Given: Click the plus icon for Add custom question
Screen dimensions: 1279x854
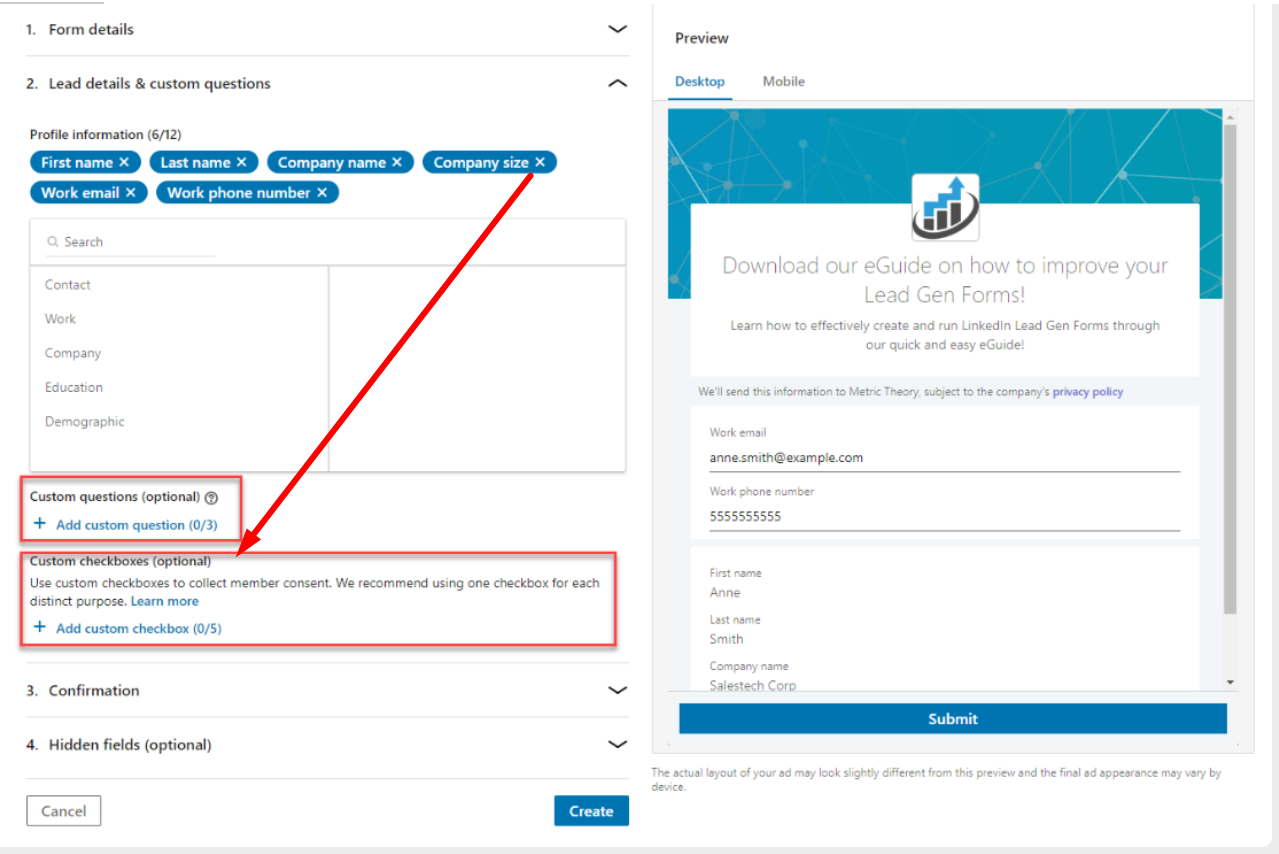Looking at the screenshot, I should coord(40,523).
